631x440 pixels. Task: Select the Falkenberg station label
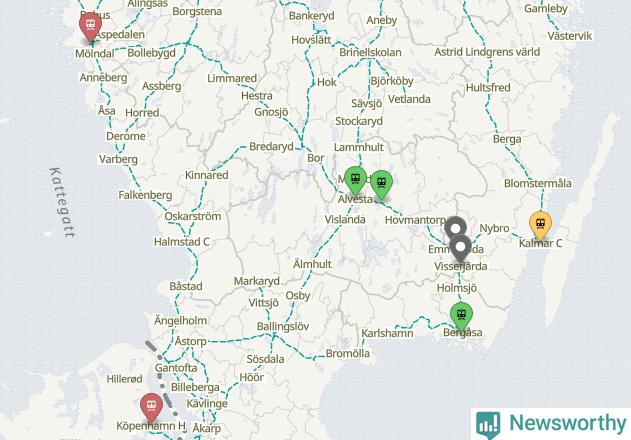coord(145,195)
